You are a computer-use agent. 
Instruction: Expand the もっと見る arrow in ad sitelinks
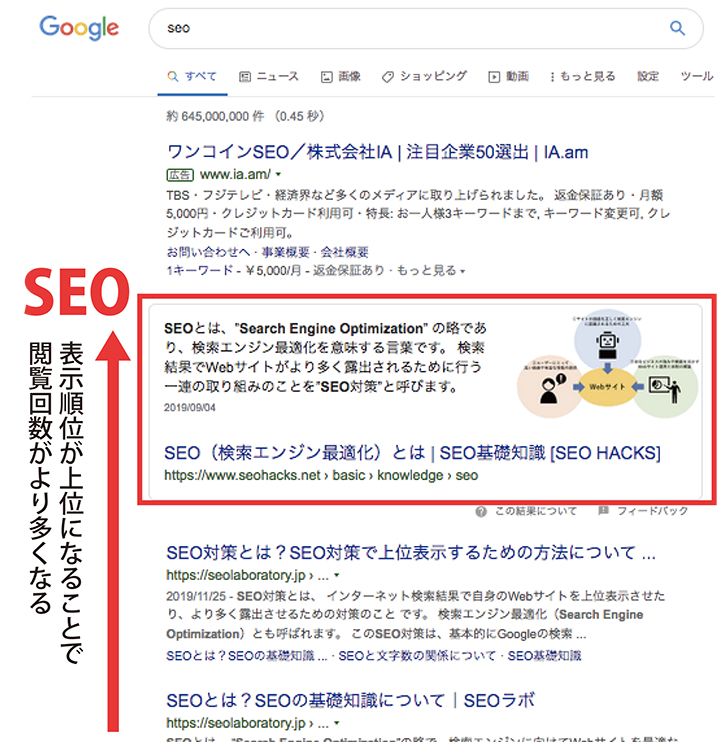(462, 272)
